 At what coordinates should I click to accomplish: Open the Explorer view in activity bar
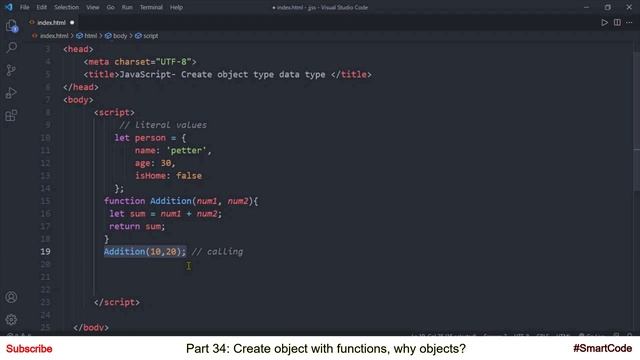pyautogui.click(x=11, y=26)
